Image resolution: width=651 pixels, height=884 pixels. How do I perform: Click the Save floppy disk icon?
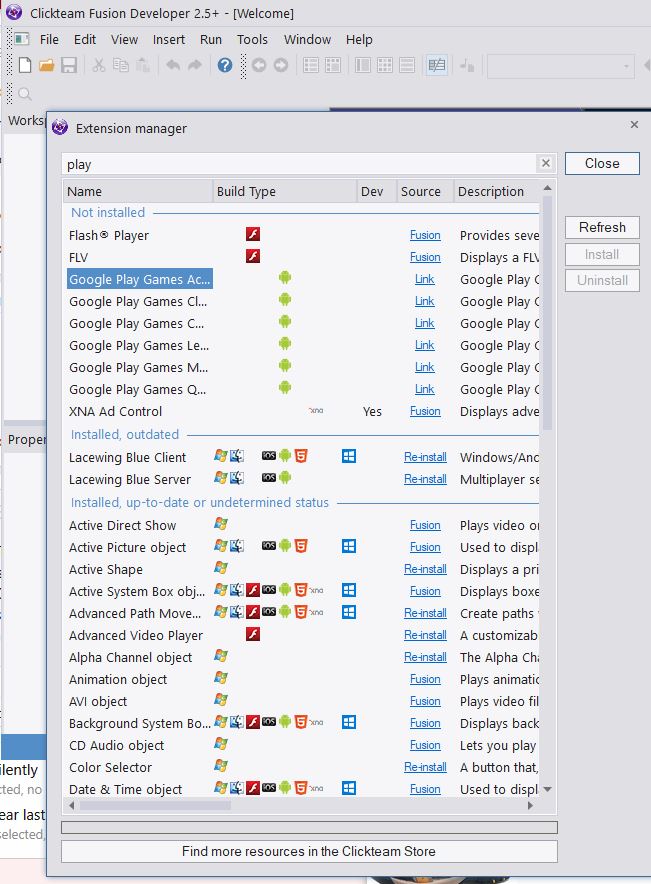[69, 65]
